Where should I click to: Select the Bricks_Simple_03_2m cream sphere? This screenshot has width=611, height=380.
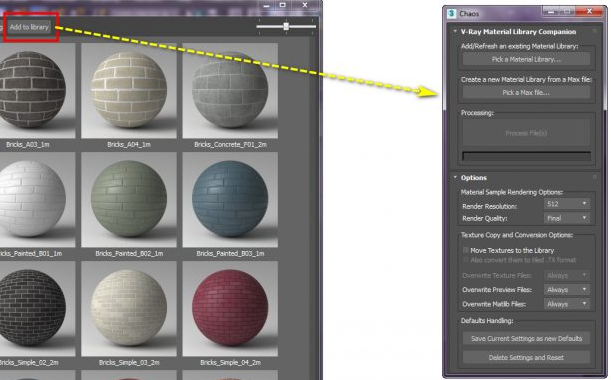pos(129,309)
